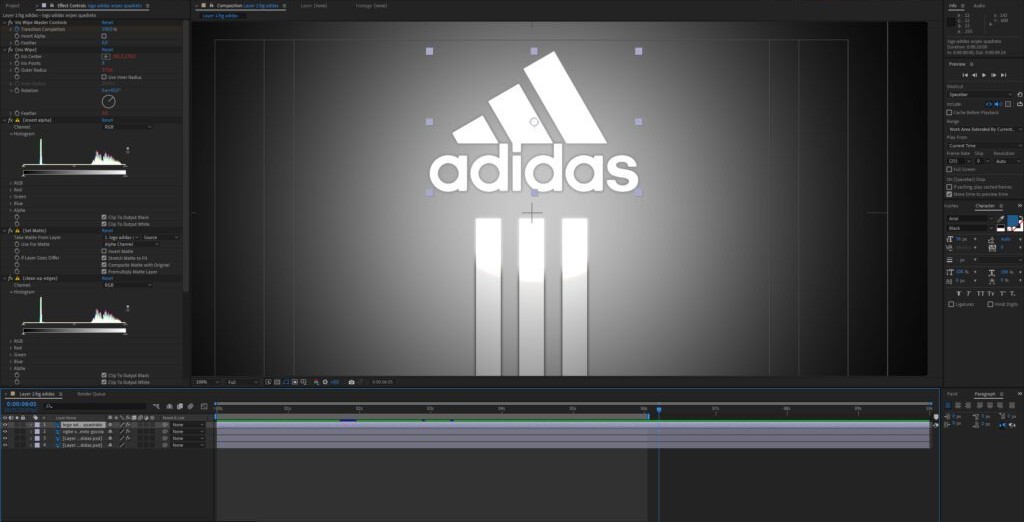Hide layer 4 using its eye icon
Screen dimensions: 1024x522
click(x=5, y=445)
